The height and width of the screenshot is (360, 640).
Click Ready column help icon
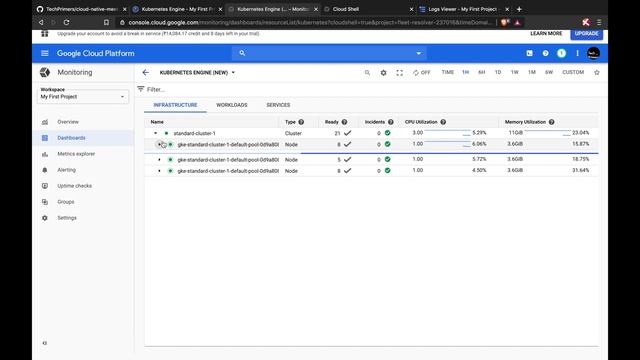tap(344, 122)
